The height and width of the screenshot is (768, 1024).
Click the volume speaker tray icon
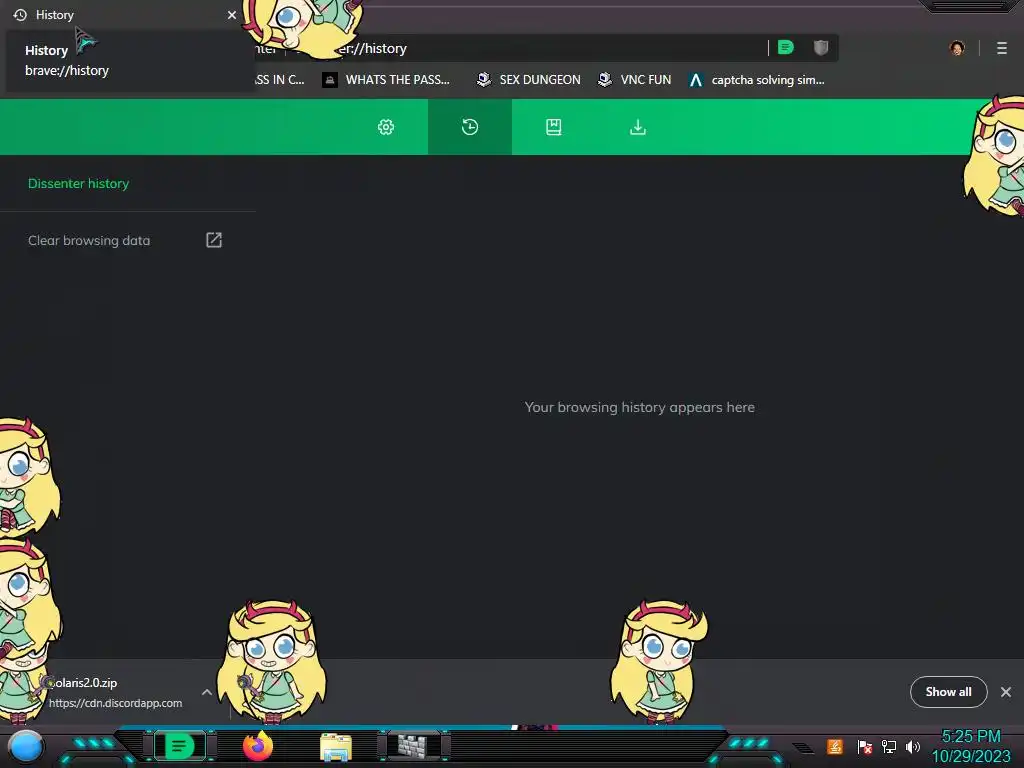pyautogui.click(x=913, y=746)
